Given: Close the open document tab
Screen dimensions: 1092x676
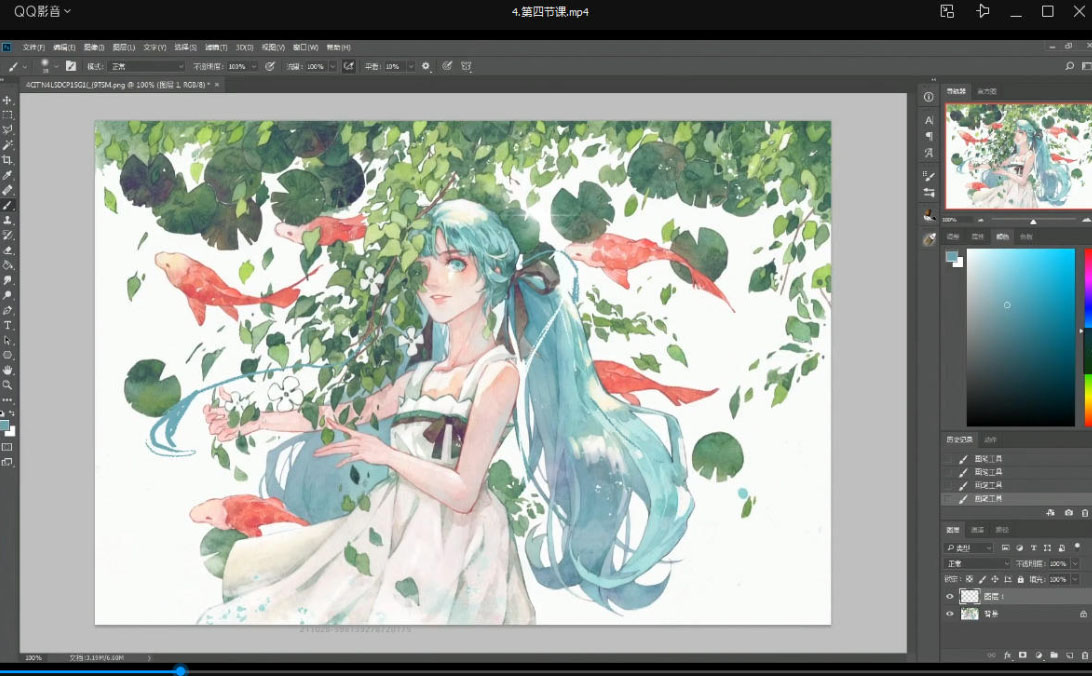Looking at the screenshot, I should (x=217, y=85).
